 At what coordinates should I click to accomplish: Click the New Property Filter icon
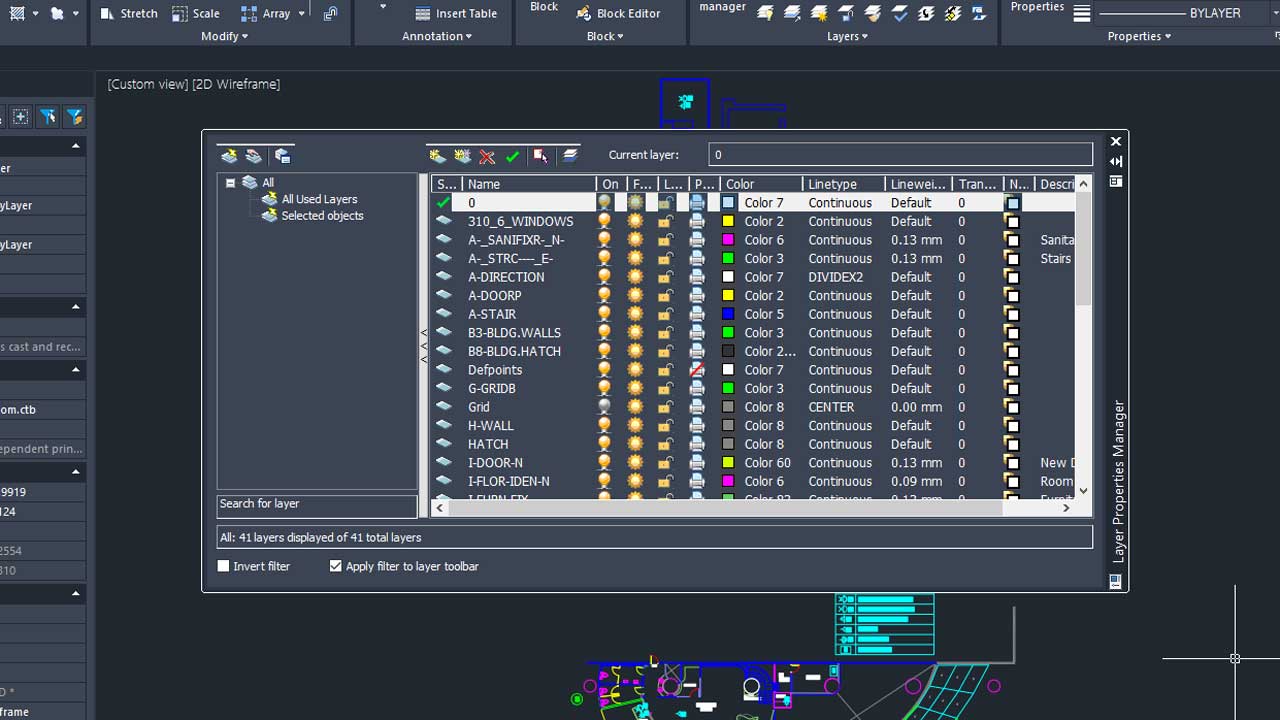tap(229, 156)
